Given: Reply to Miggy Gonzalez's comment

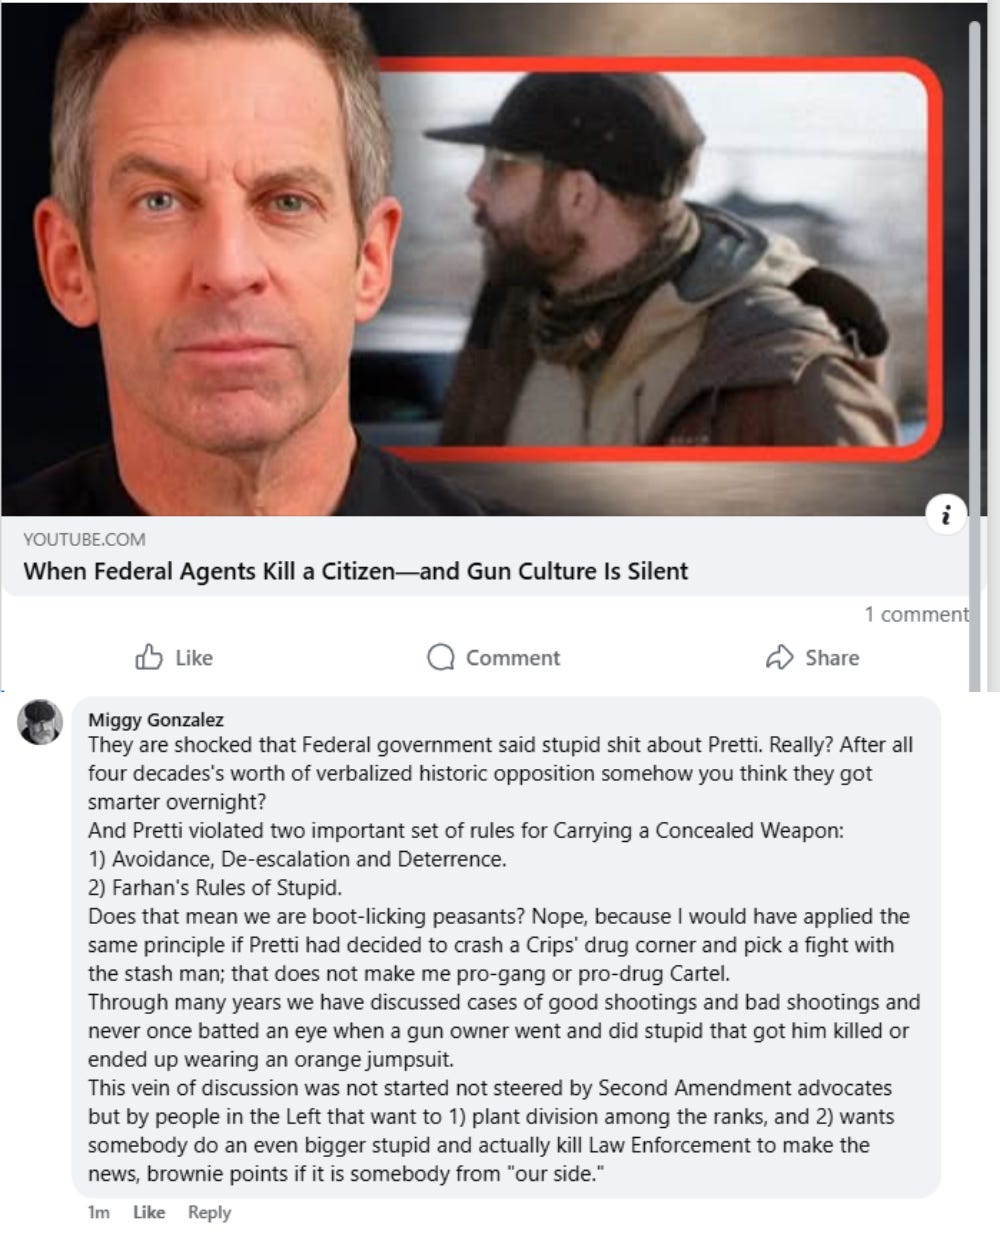Looking at the screenshot, I should coord(209,1212).
